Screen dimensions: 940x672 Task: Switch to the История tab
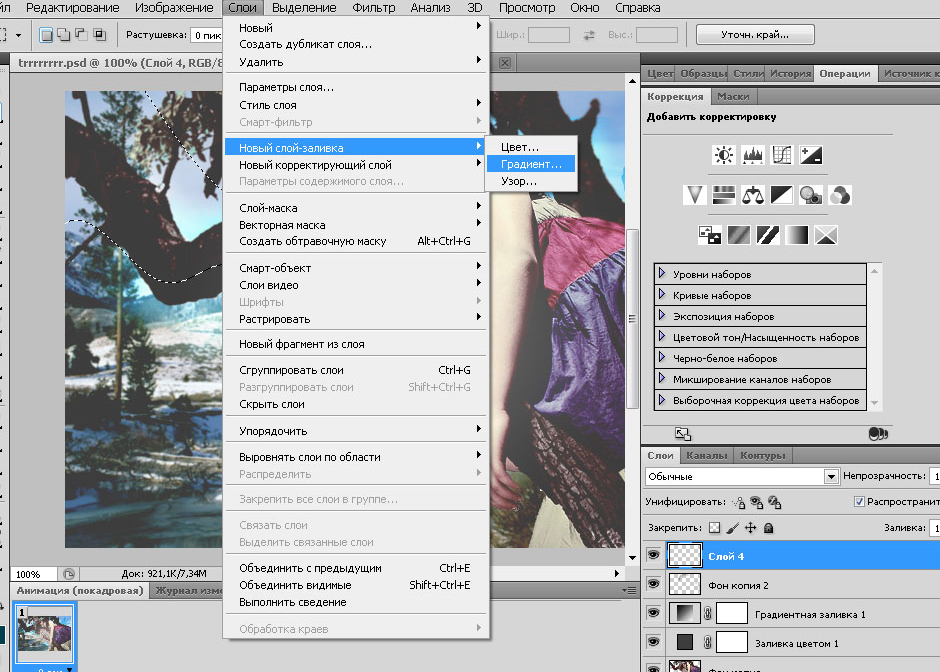(x=790, y=74)
